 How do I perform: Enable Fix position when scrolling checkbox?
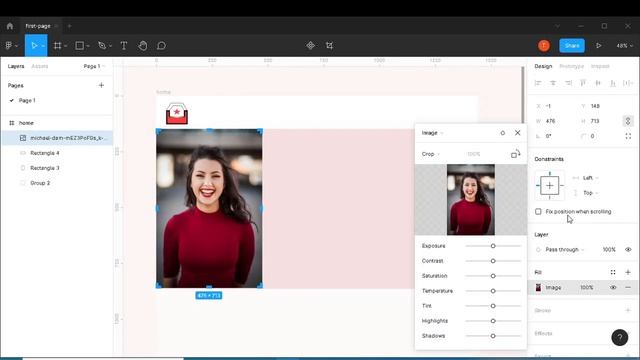tap(538, 211)
